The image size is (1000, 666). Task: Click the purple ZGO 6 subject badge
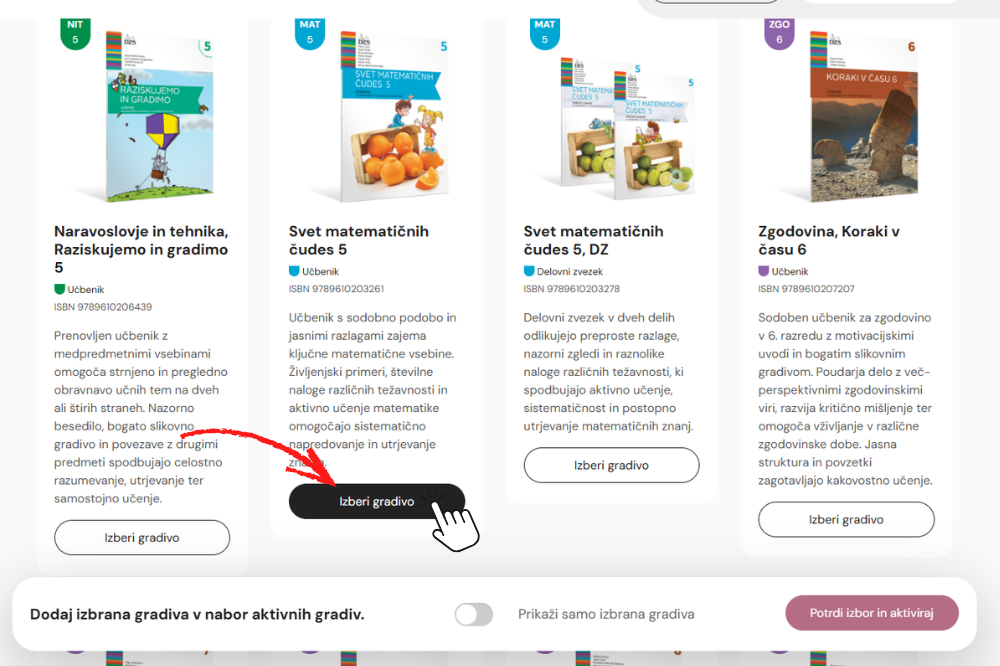[x=779, y=33]
